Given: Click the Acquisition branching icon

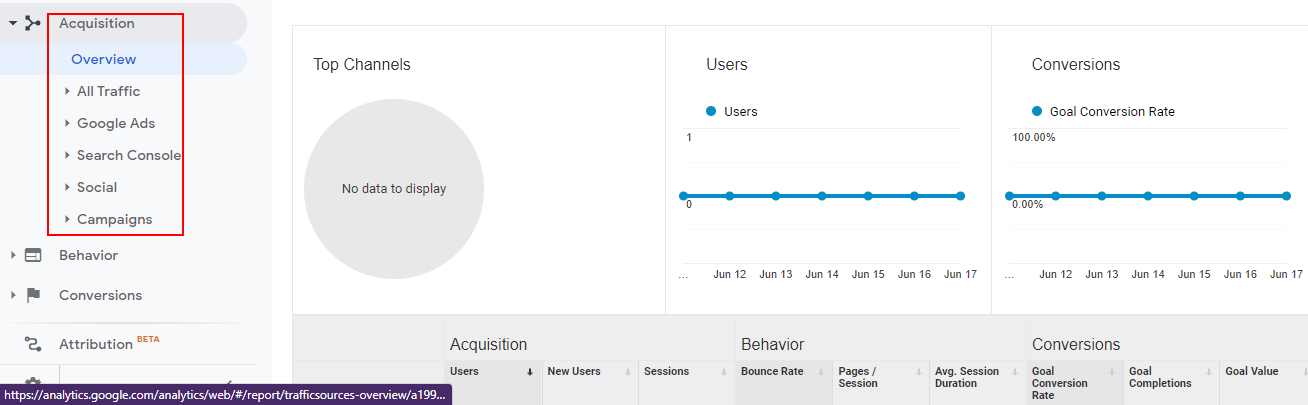Looking at the screenshot, I should pos(33,23).
